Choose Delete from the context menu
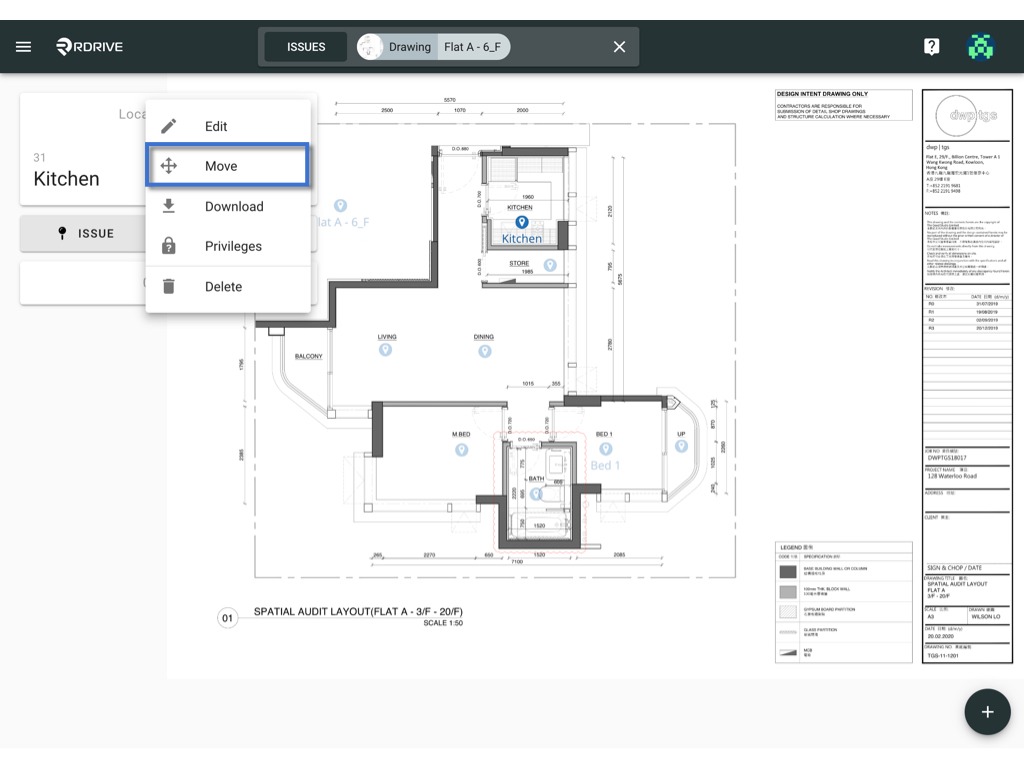Viewport: 1024px width, 768px height. click(x=228, y=287)
